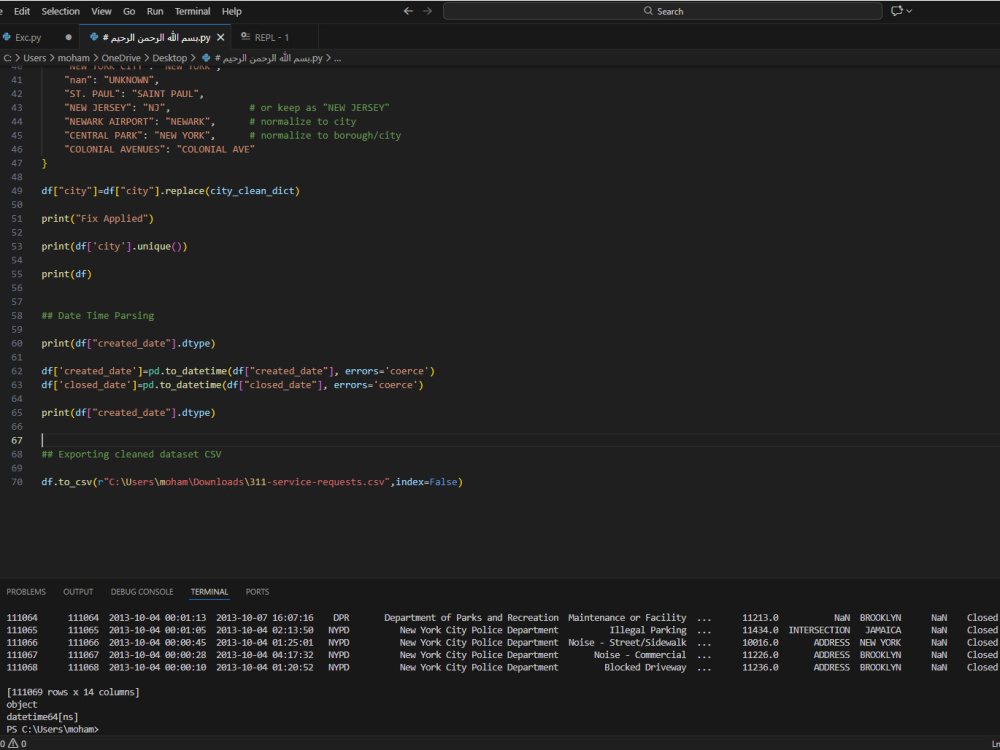Click line number 70 in the gutter

[17, 482]
